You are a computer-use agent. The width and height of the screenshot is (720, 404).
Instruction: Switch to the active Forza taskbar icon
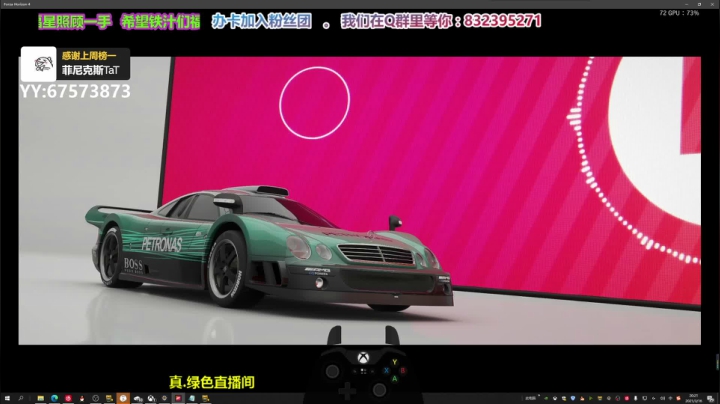(178, 398)
